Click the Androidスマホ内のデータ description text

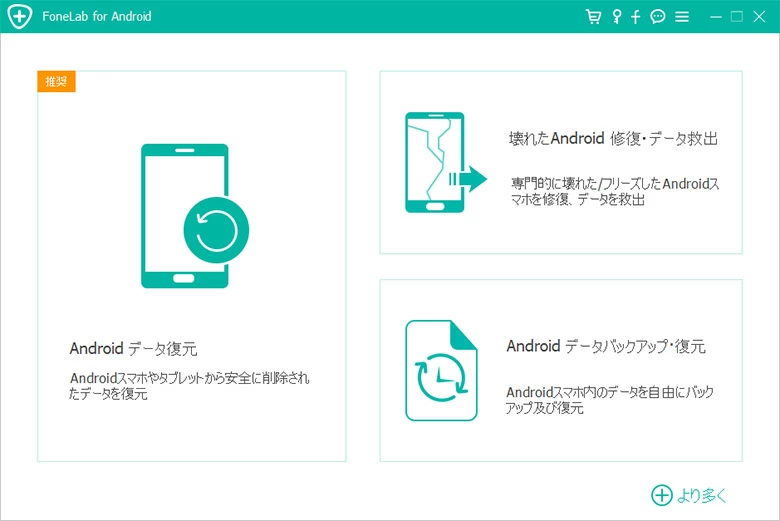point(610,400)
